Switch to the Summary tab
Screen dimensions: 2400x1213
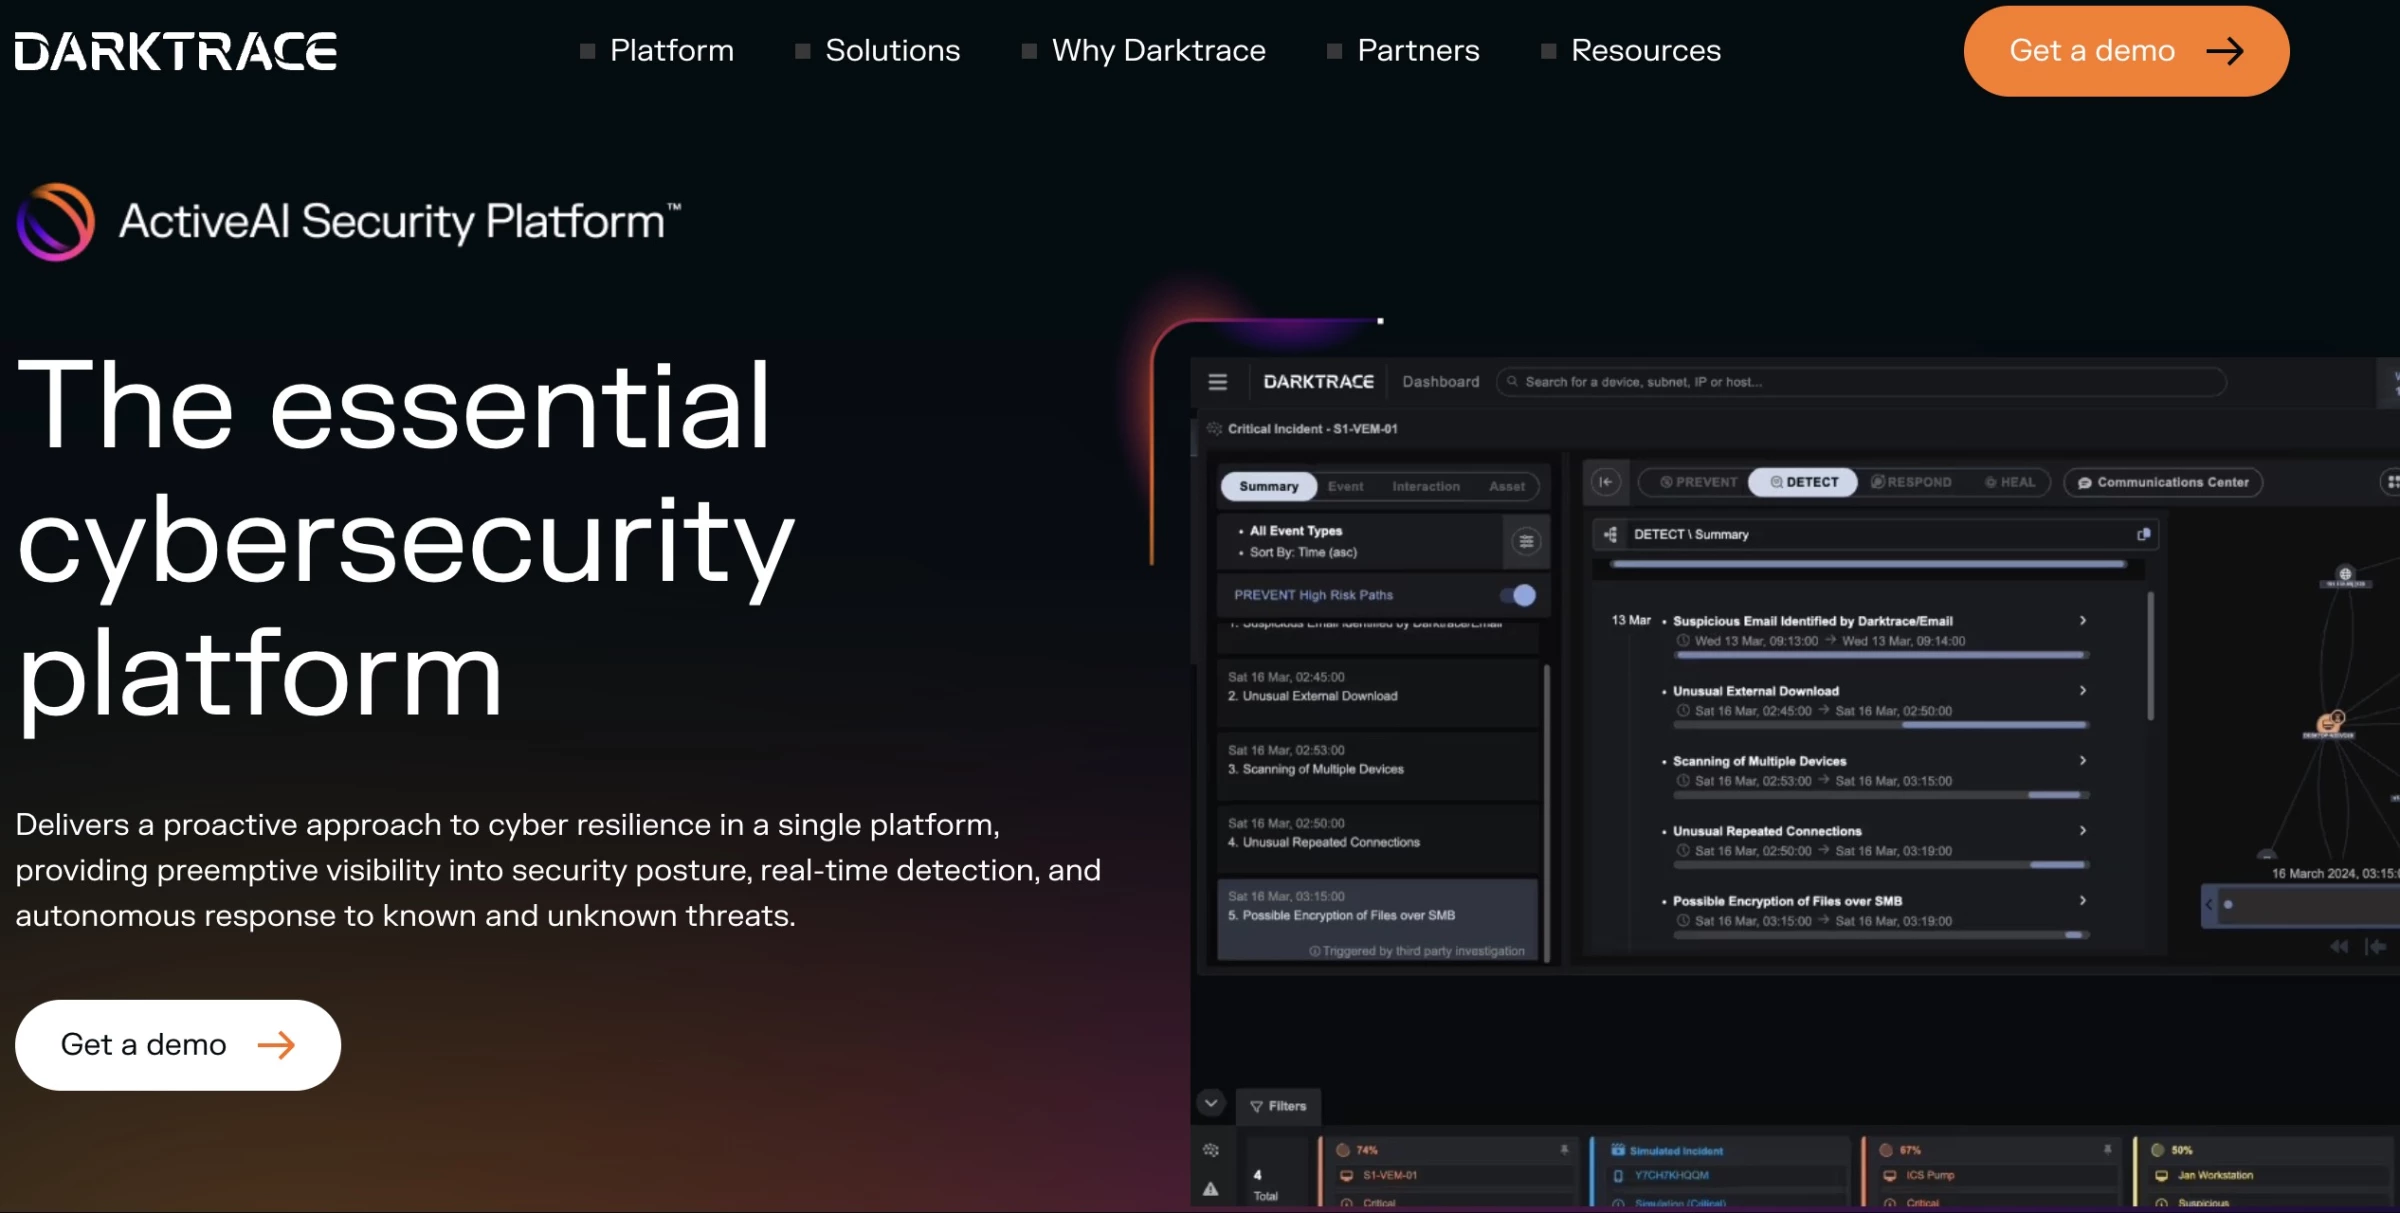point(1269,486)
